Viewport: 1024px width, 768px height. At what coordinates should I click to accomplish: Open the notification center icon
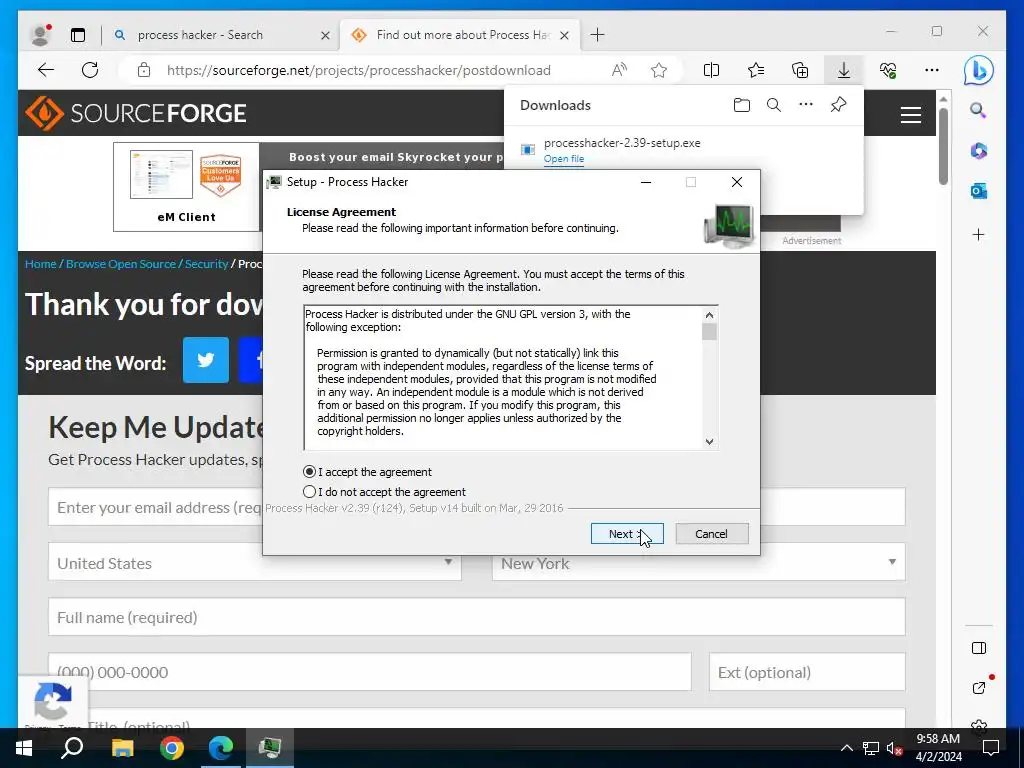pyautogui.click(x=991, y=748)
